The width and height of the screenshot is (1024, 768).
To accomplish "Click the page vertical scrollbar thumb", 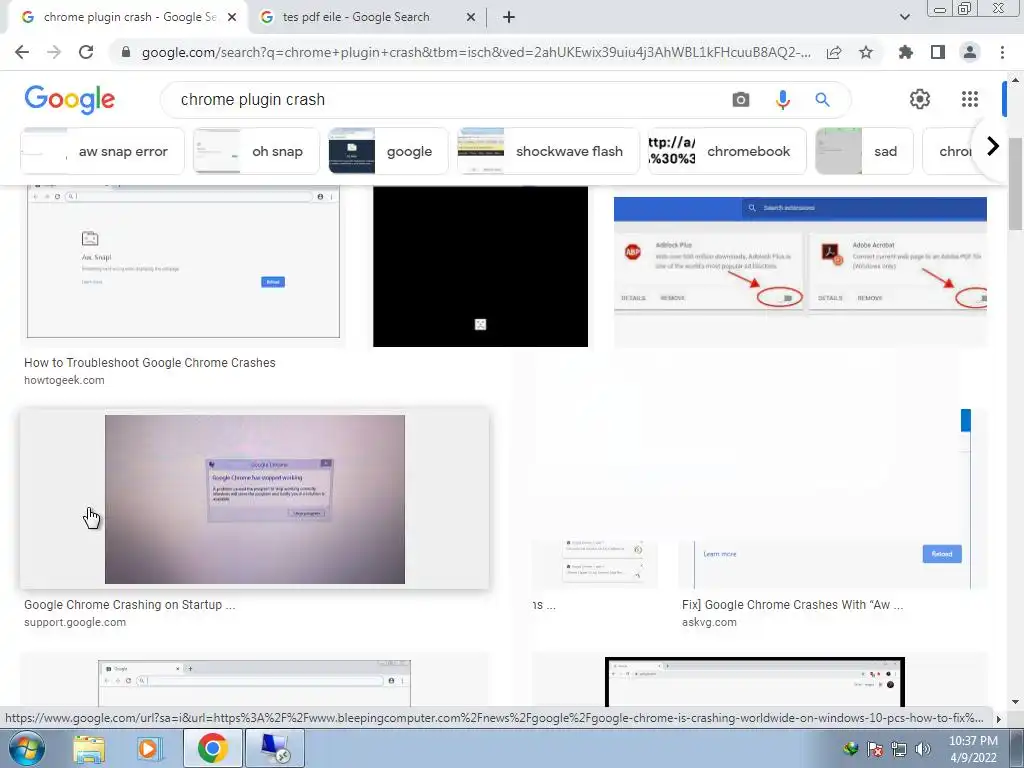I will point(1014,184).
